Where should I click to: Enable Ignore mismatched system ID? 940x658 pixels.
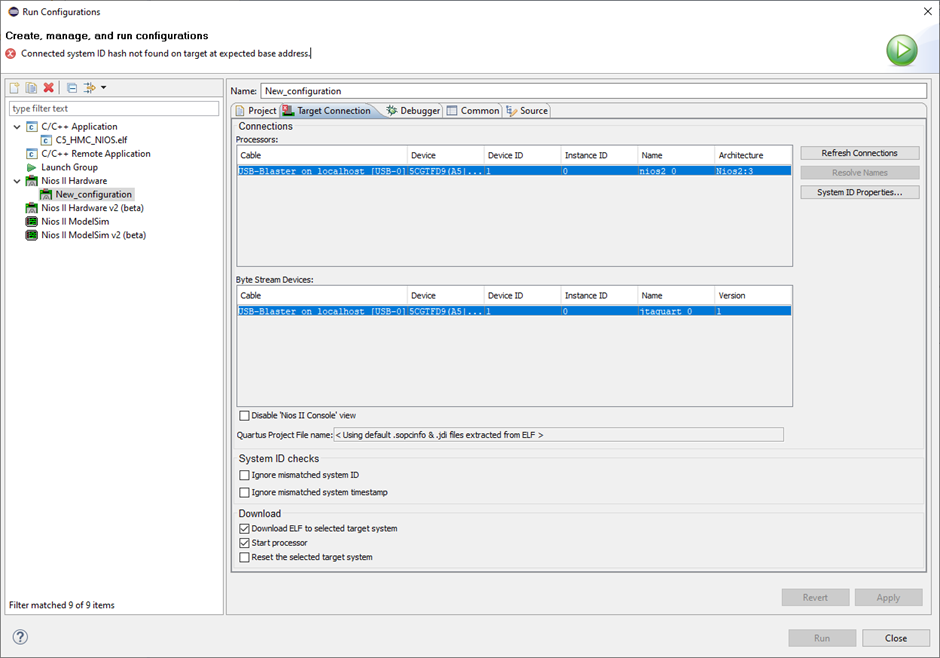pos(245,475)
